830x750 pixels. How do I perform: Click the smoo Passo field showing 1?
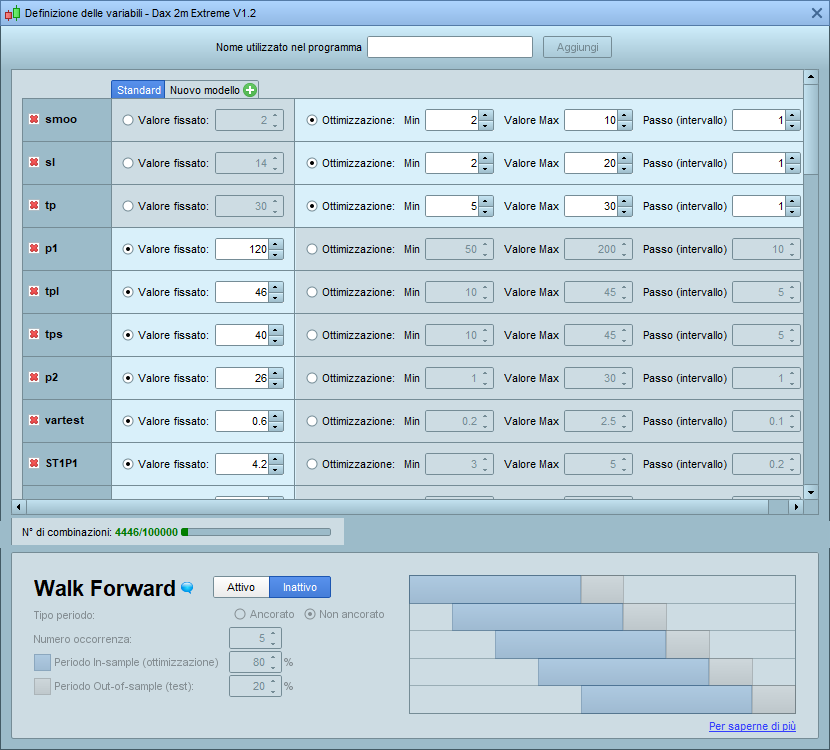click(x=759, y=120)
